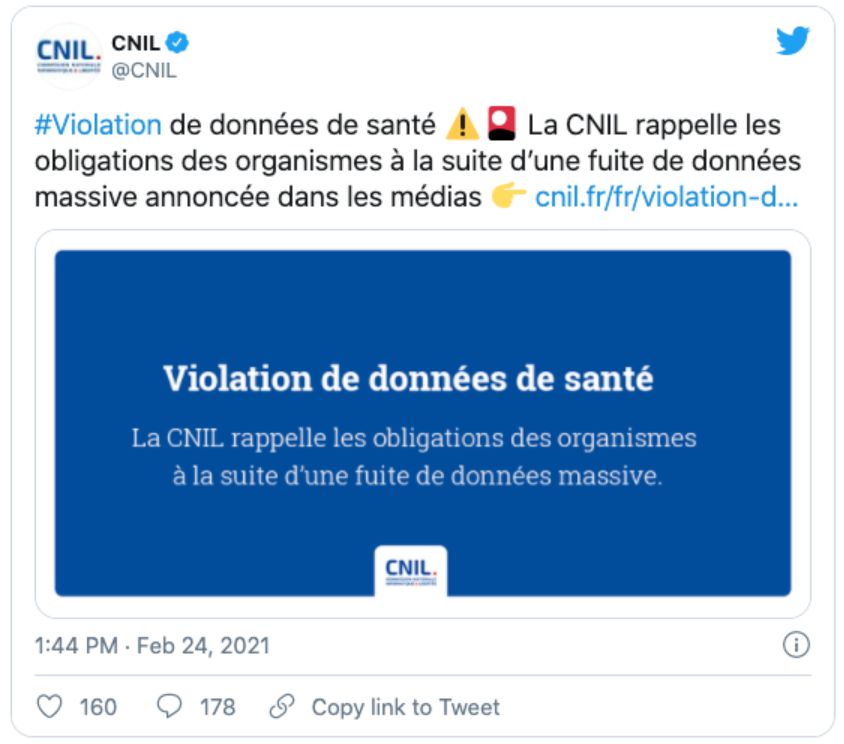Click the red siren emoji

click(501, 126)
